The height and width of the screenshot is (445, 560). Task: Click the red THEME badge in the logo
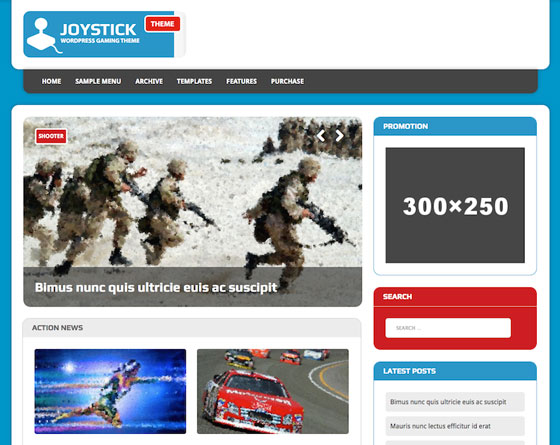[x=162, y=24]
